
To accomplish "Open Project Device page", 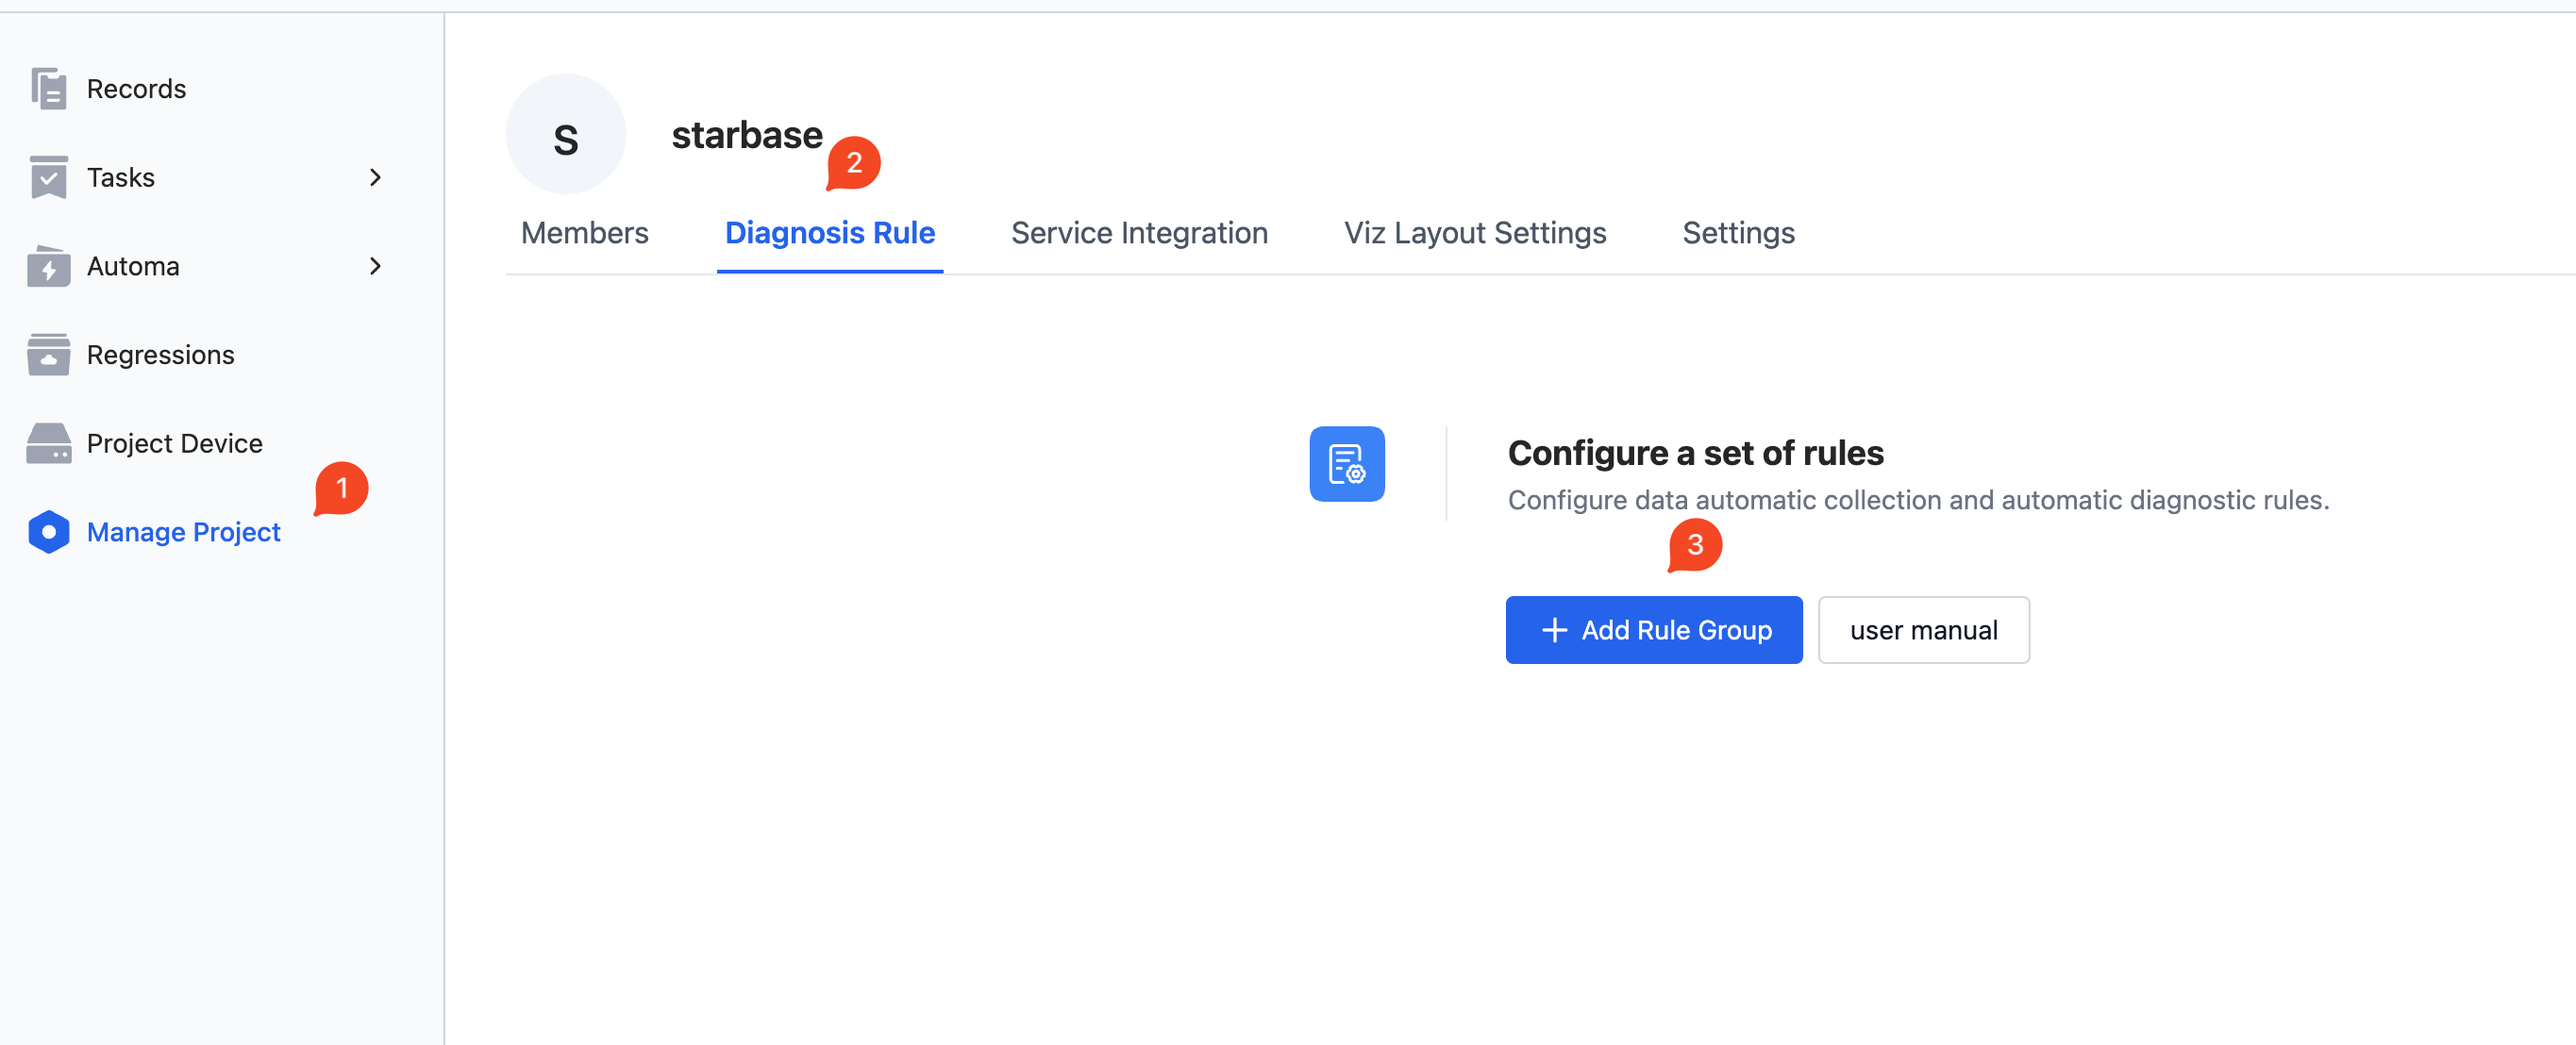I will coord(175,443).
